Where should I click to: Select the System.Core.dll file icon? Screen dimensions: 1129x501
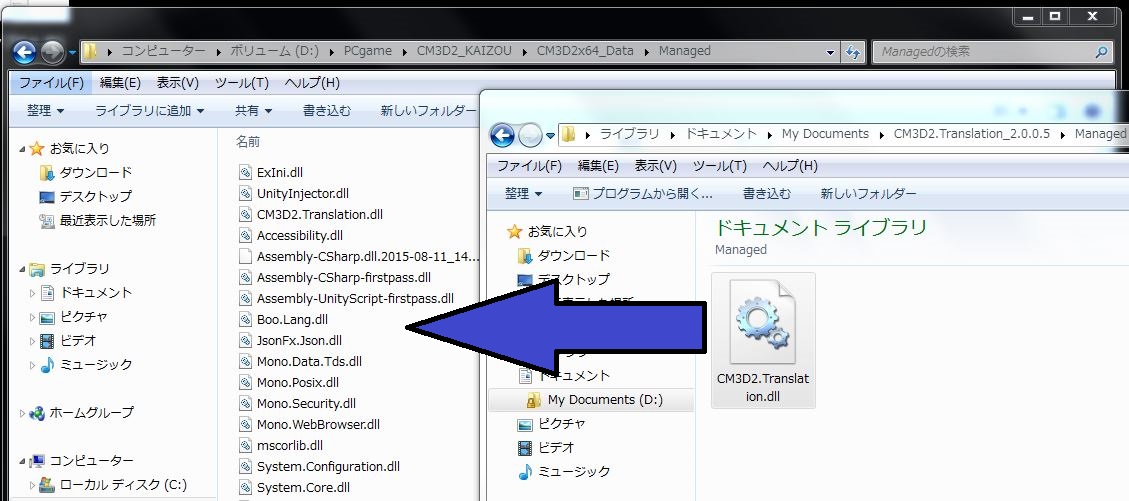point(245,487)
